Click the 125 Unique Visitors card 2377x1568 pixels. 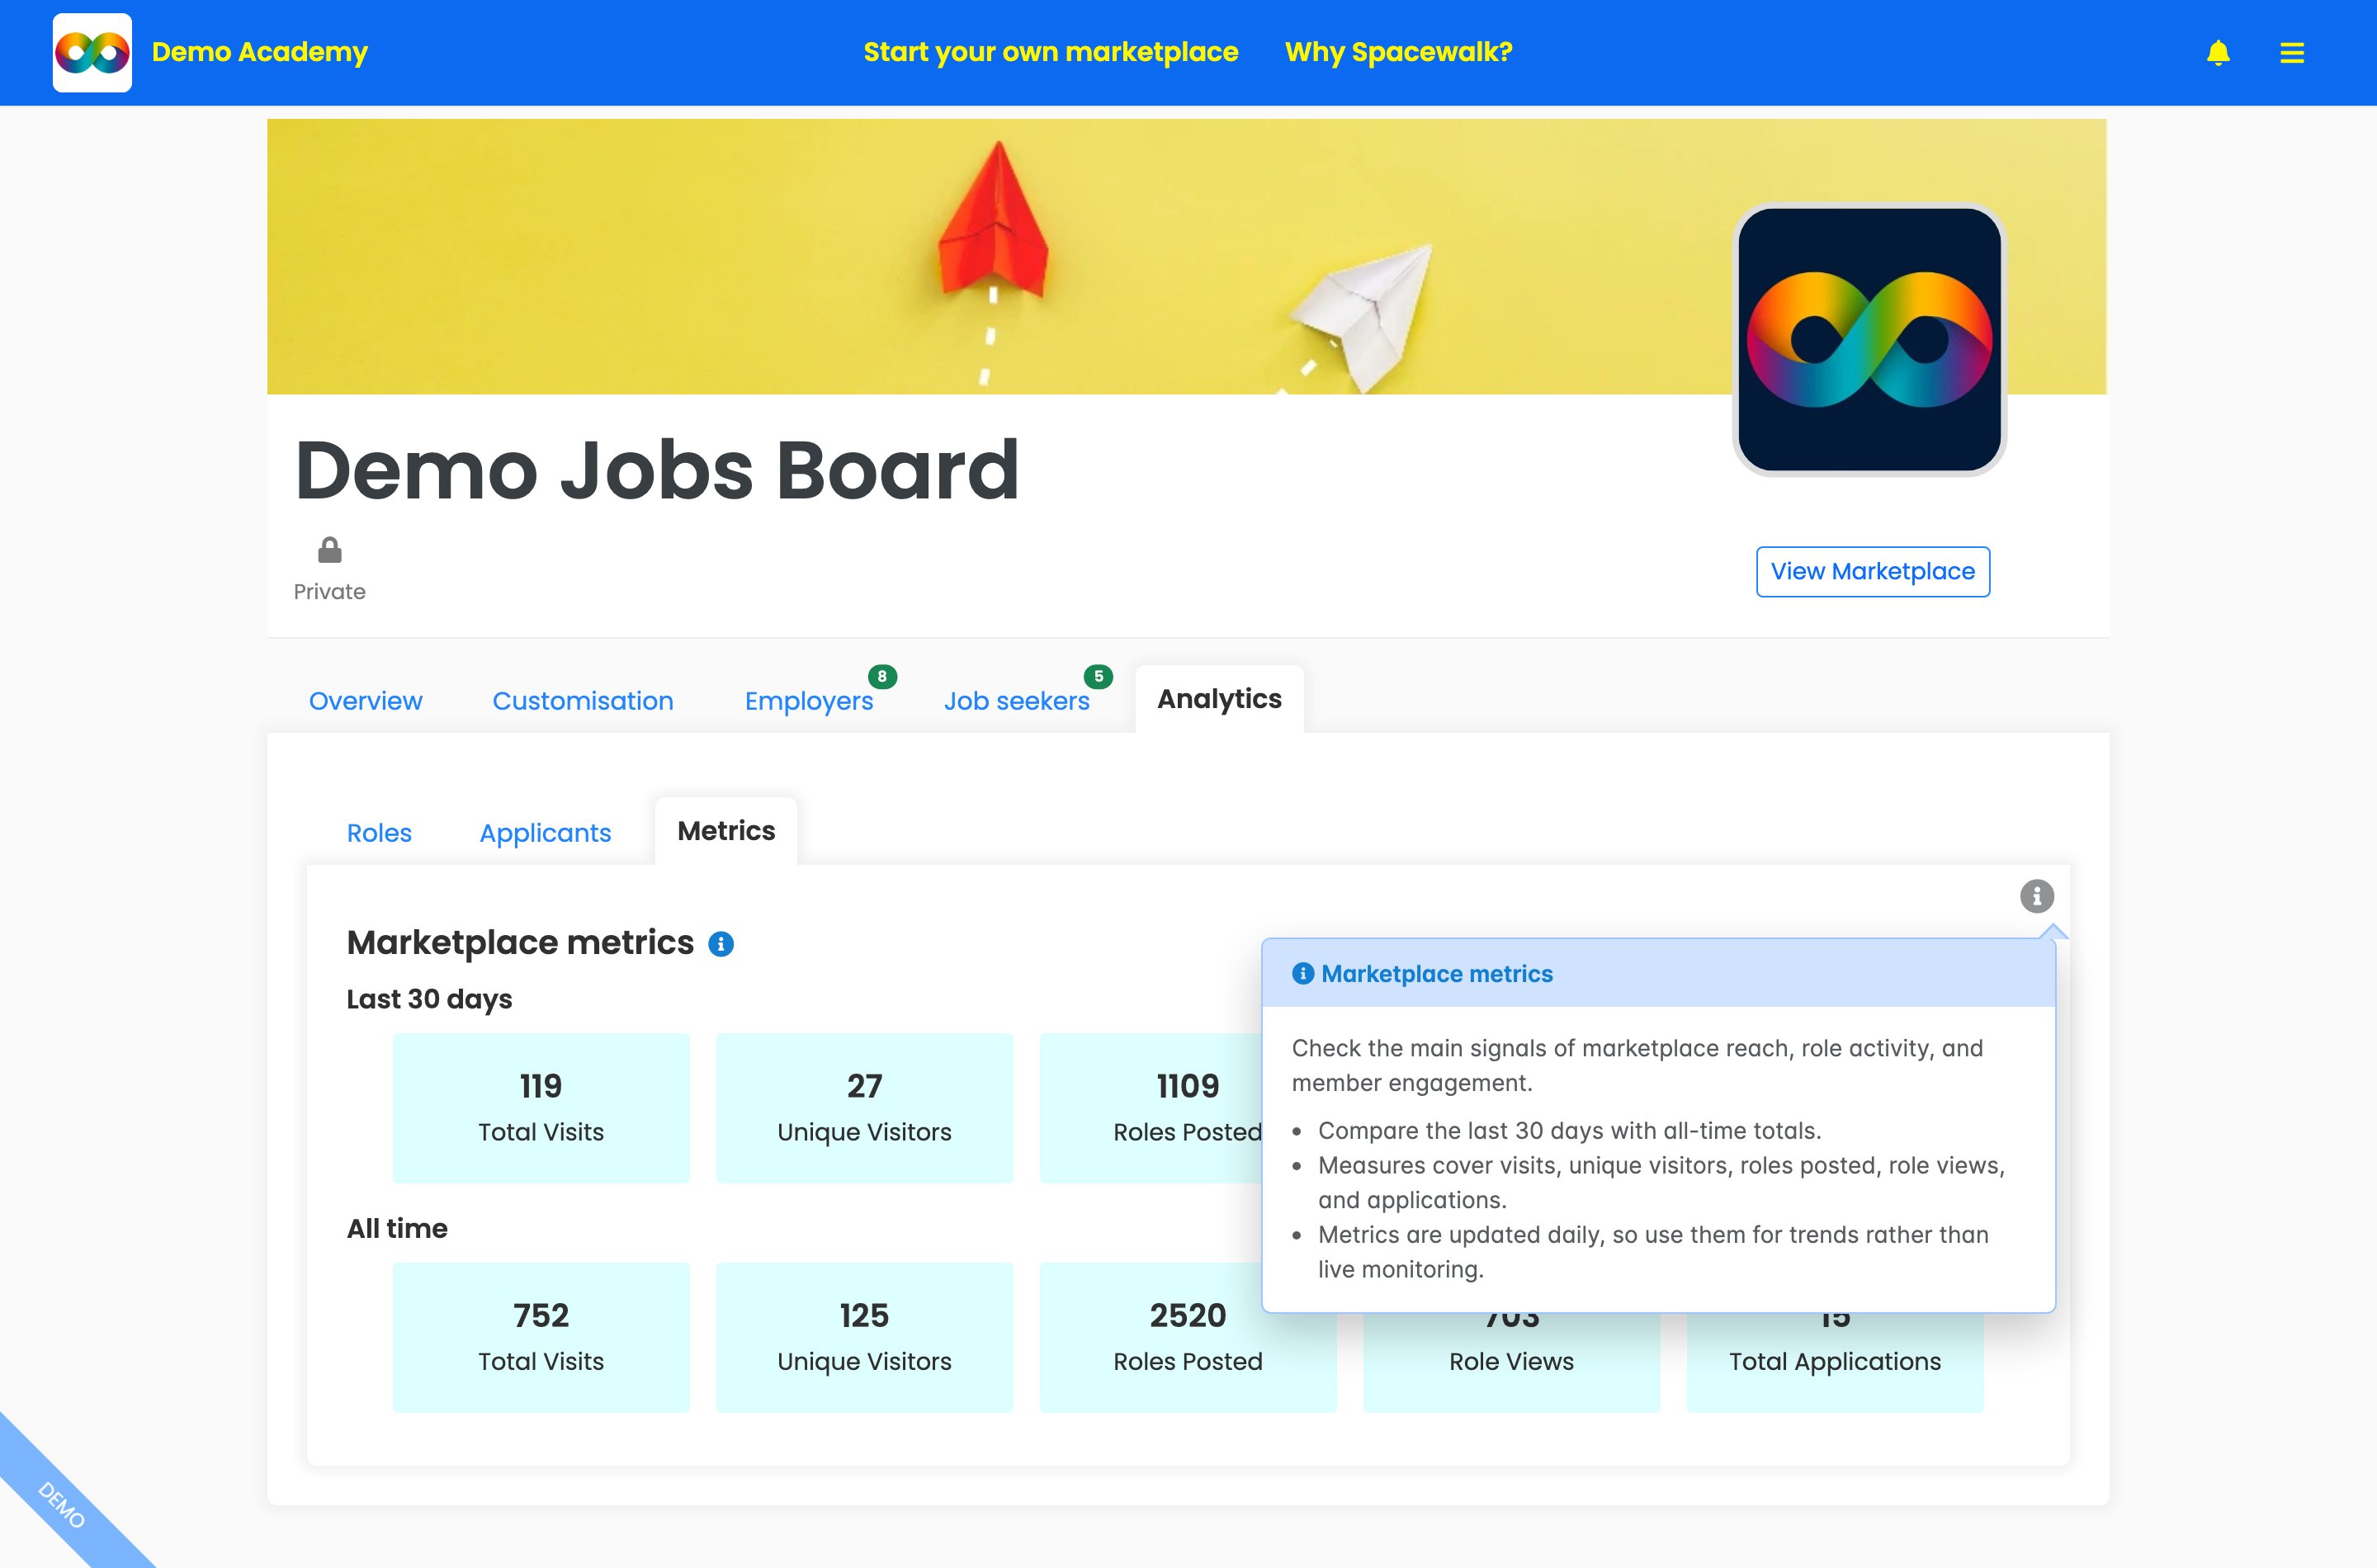tap(865, 1338)
